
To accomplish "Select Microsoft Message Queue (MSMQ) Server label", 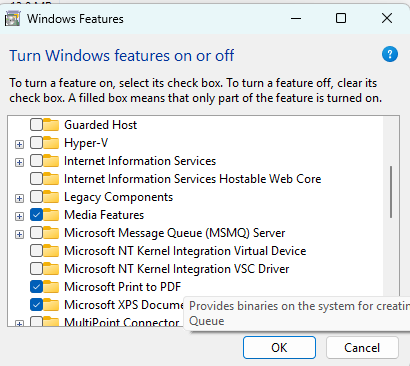I will click(x=175, y=233).
